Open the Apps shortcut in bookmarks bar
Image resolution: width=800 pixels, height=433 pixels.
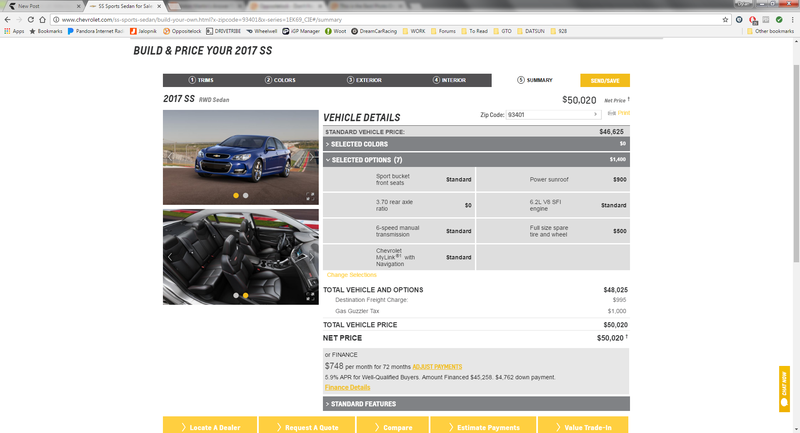coord(14,31)
